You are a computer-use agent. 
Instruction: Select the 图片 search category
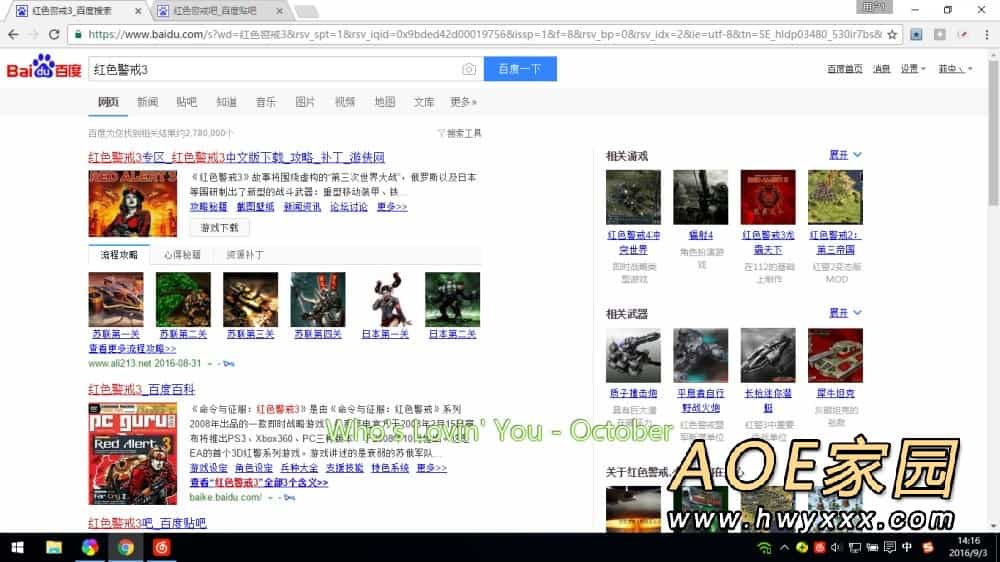pyautogui.click(x=305, y=102)
